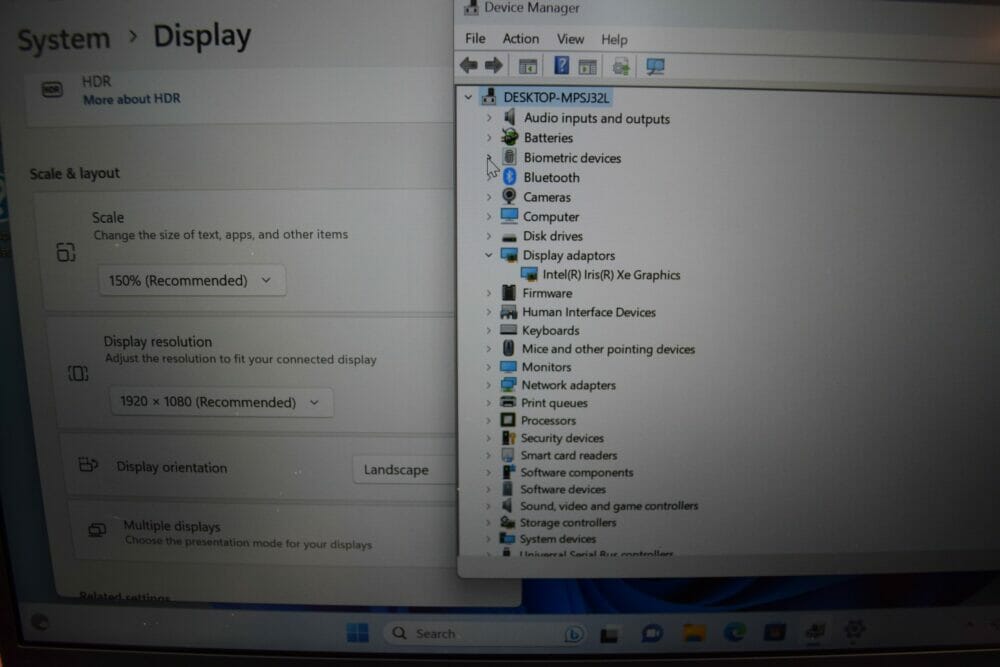Click the Smart card readers icon
This screenshot has height=667, width=1000.
tap(508, 455)
